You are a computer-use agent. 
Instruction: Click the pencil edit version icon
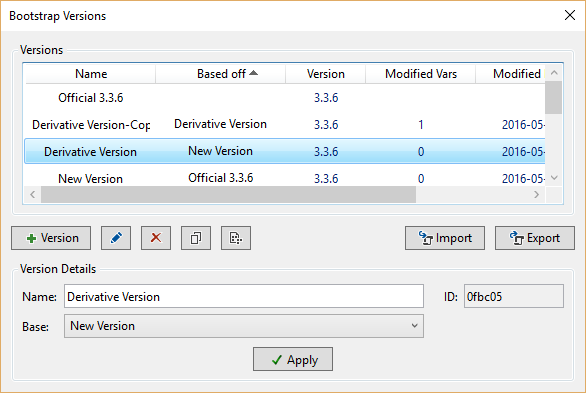tap(116, 238)
